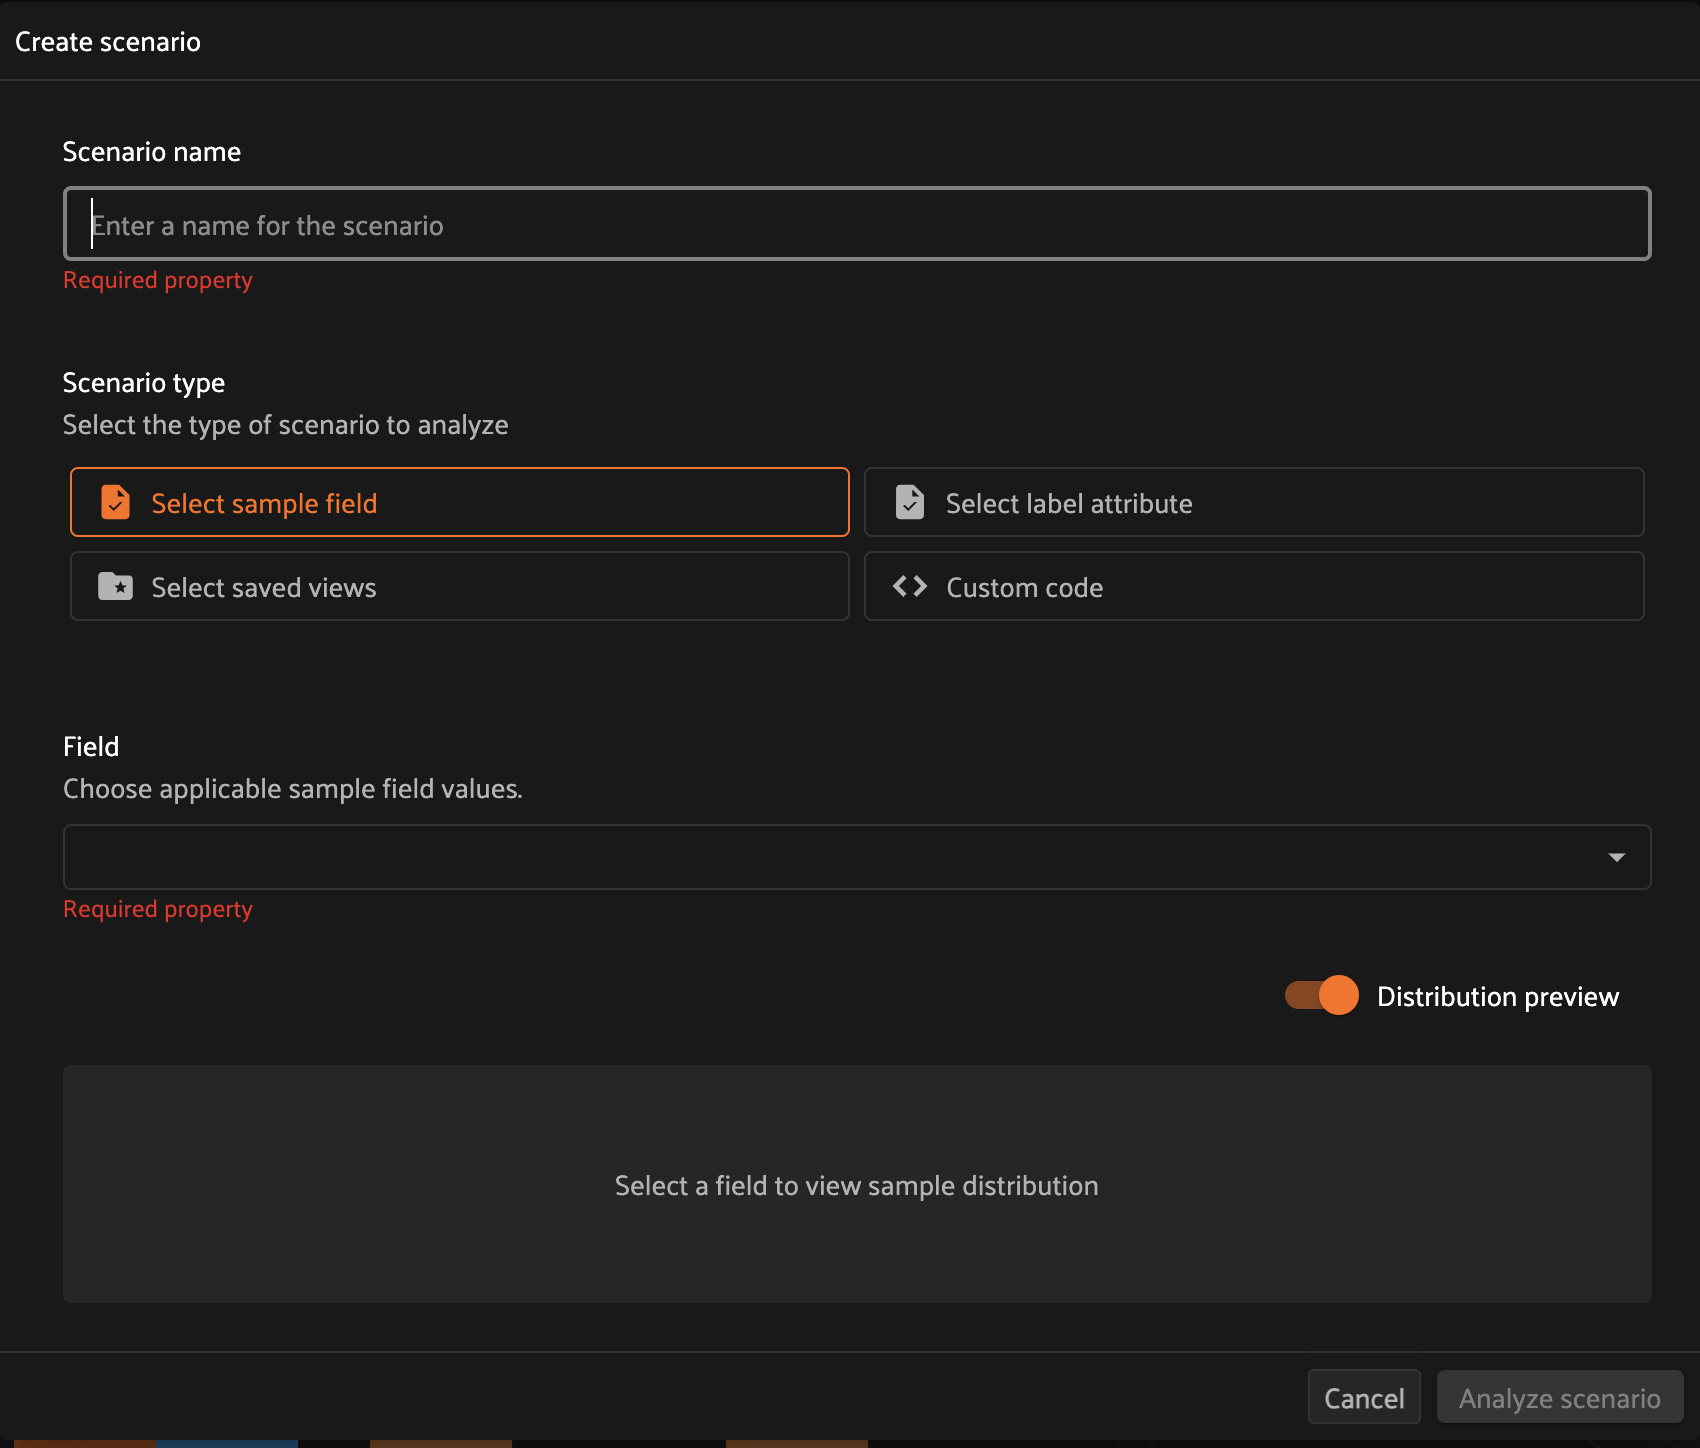This screenshot has height=1448, width=1700.
Task: Click the Field section heading label
Action: click(x=91, y=746)
